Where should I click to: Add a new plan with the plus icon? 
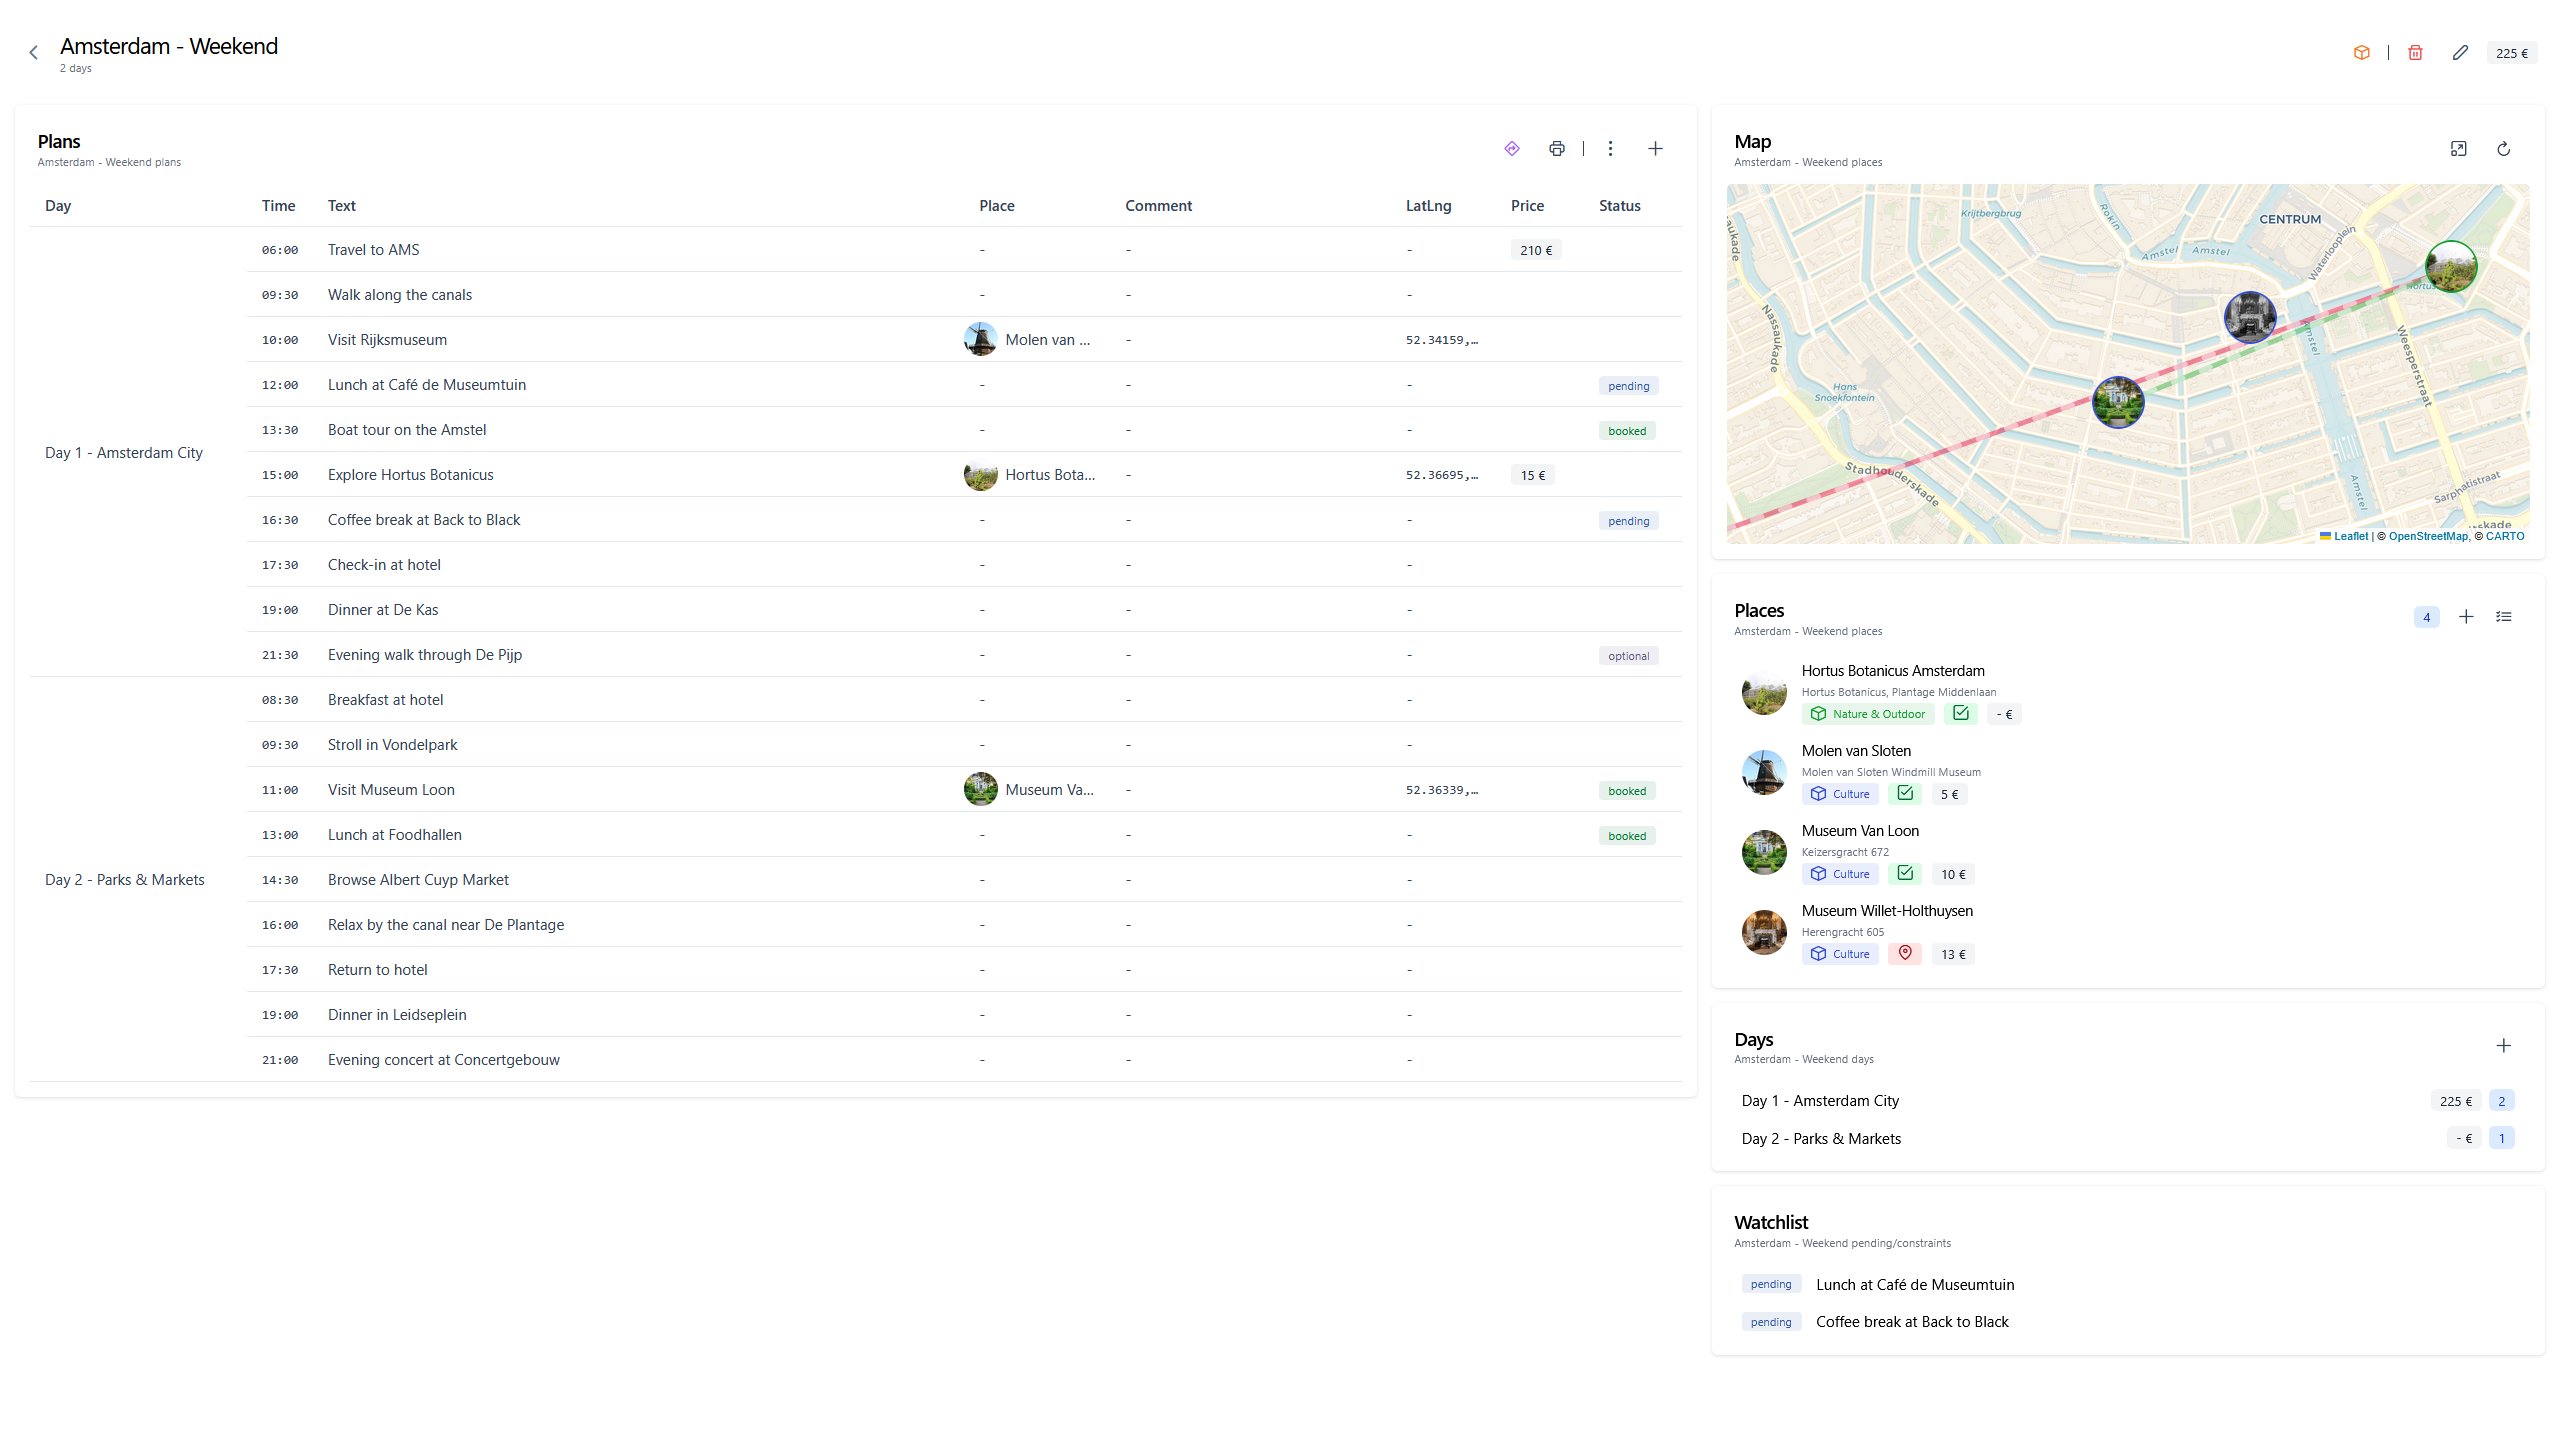pos(1655,149)
